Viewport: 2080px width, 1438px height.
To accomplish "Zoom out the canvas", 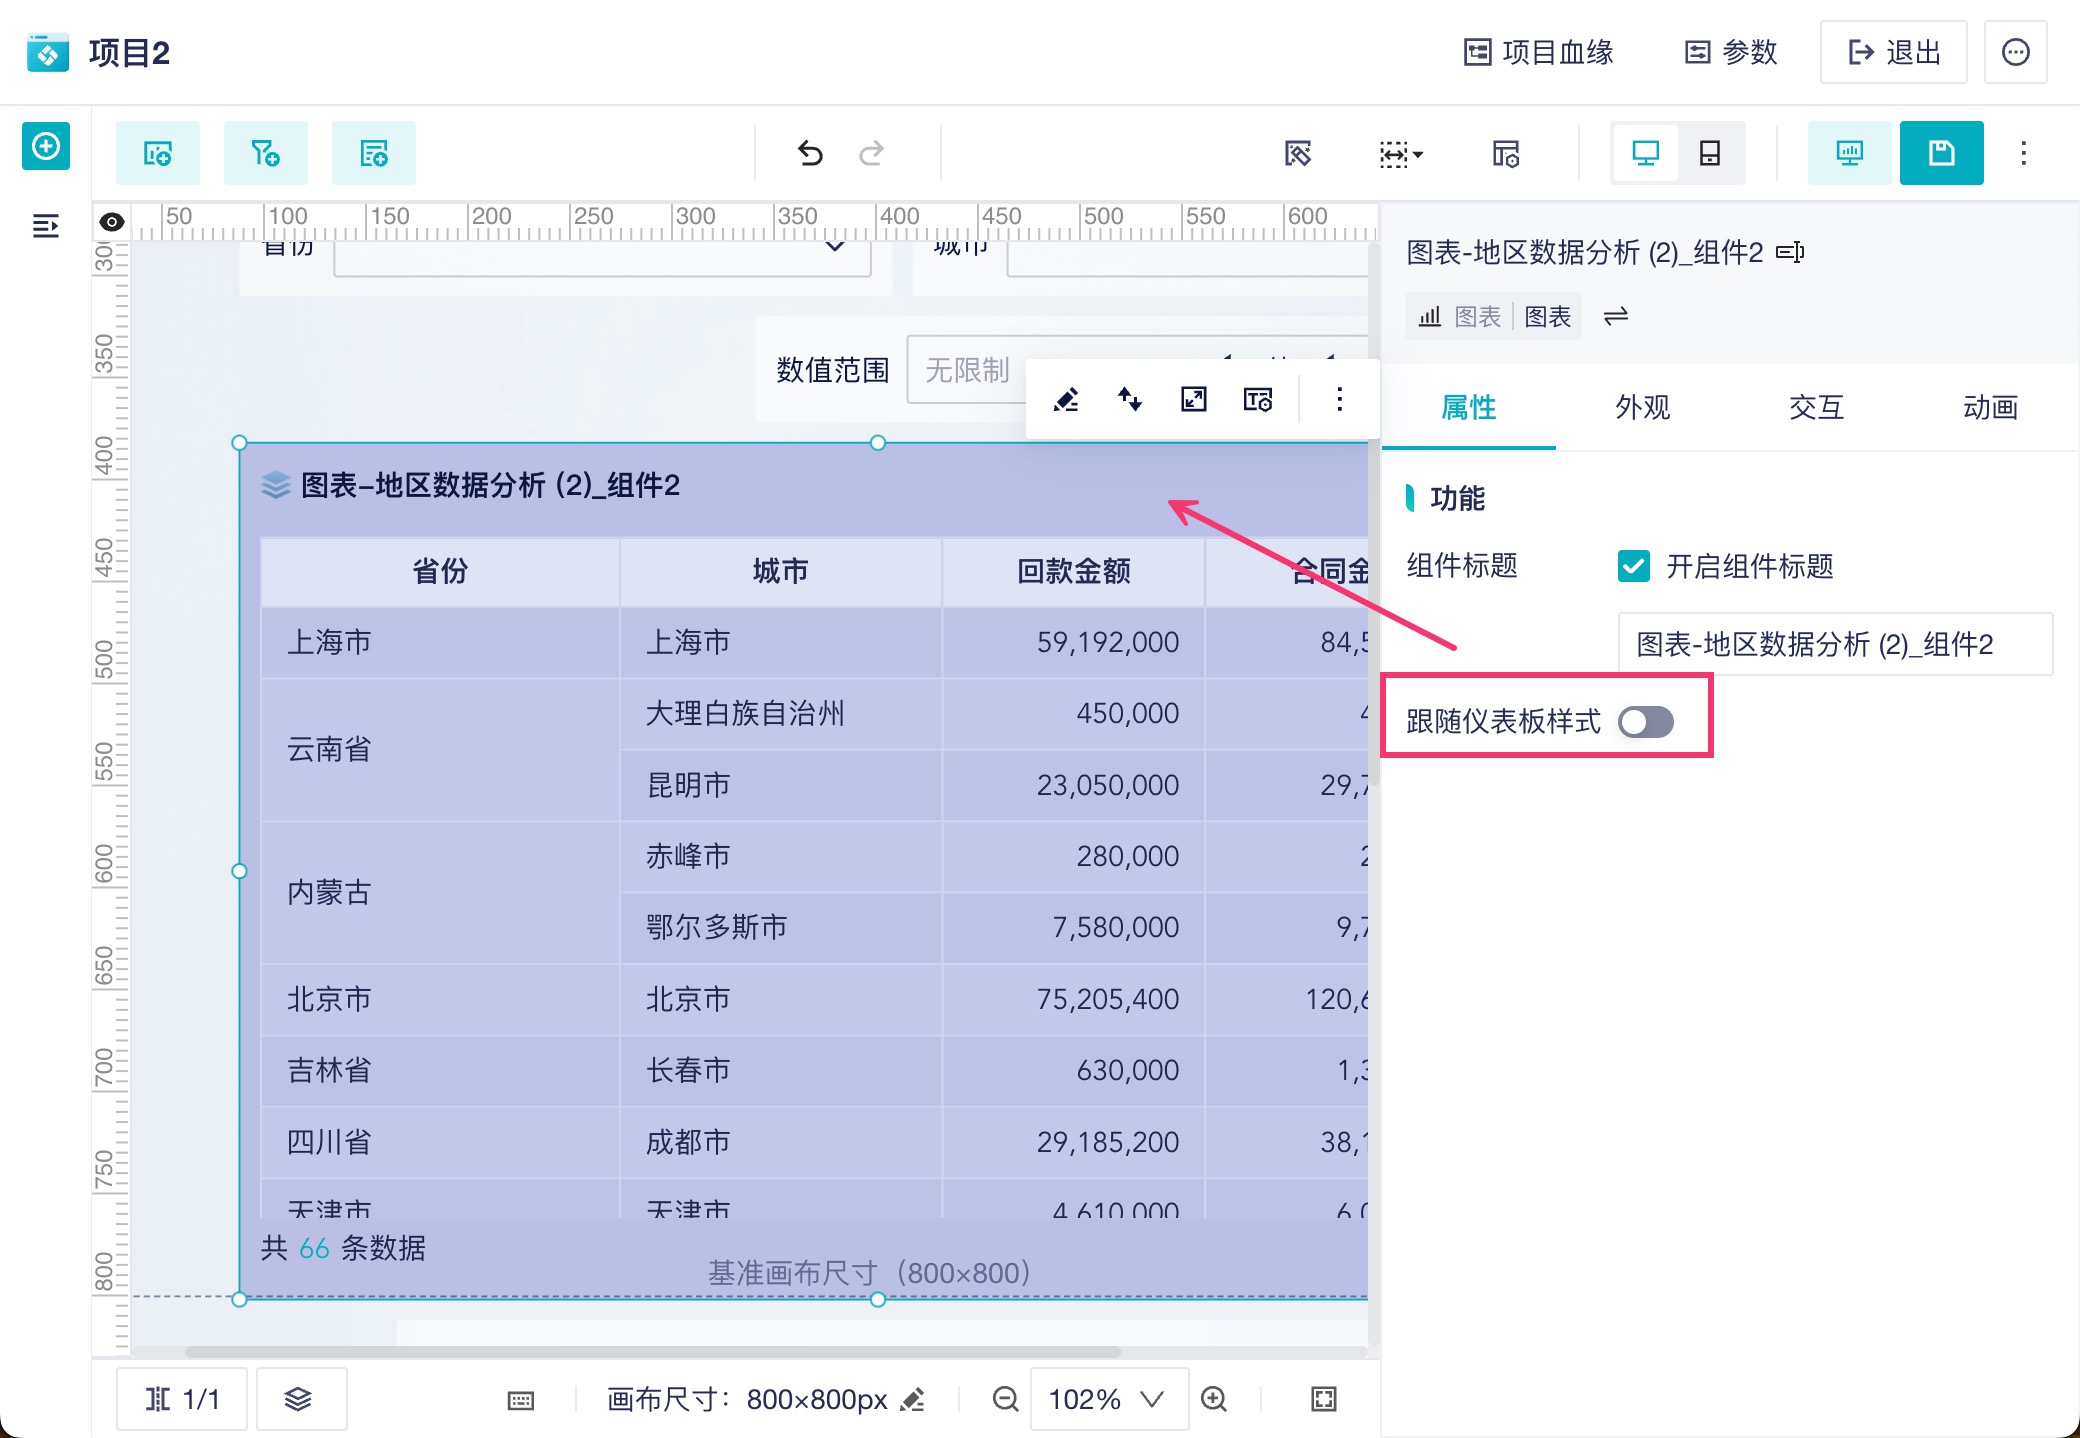I will point(1005,1399).
